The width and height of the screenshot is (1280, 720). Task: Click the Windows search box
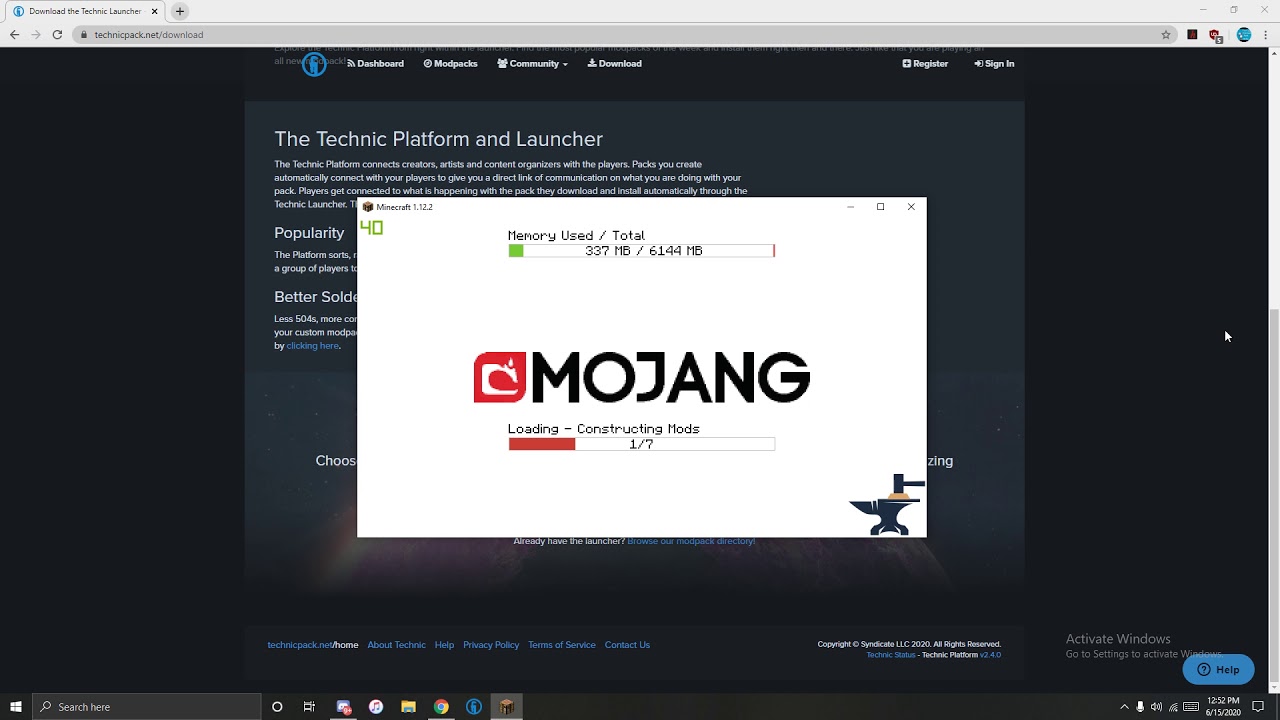click(x=147, y=707)
